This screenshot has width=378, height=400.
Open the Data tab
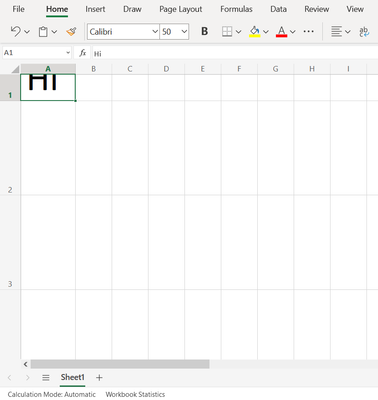click(x=278, y=9)
